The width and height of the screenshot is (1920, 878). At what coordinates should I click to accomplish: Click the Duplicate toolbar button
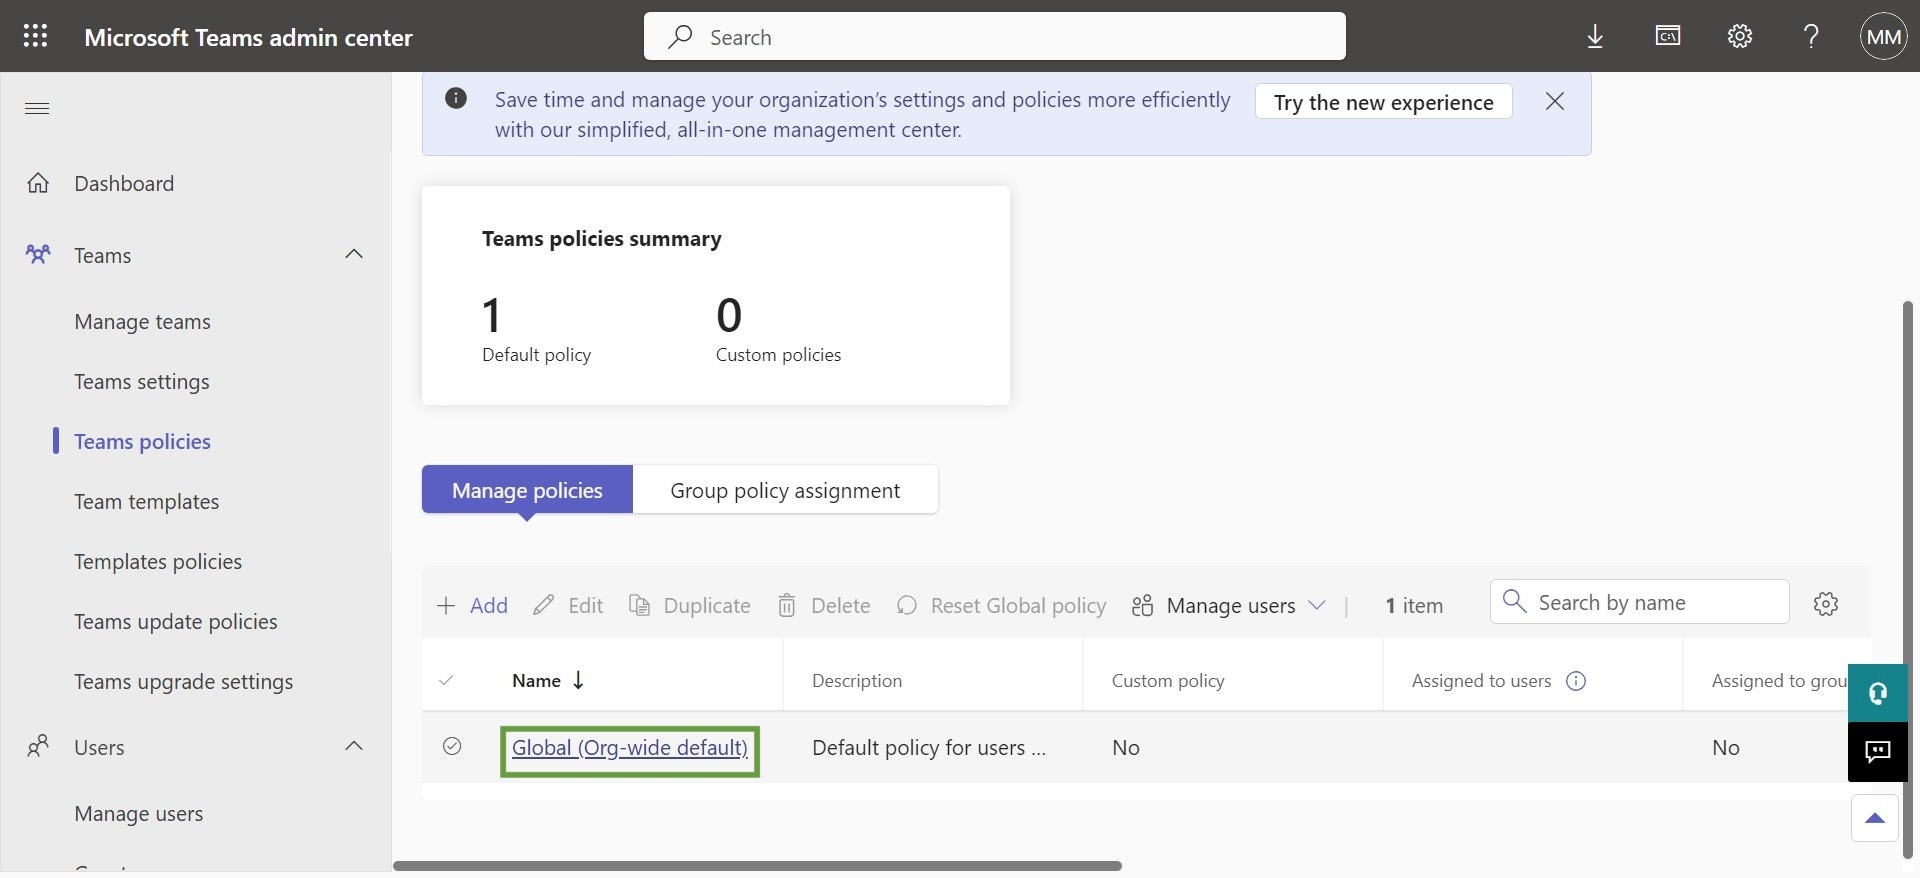coord(690,605)
